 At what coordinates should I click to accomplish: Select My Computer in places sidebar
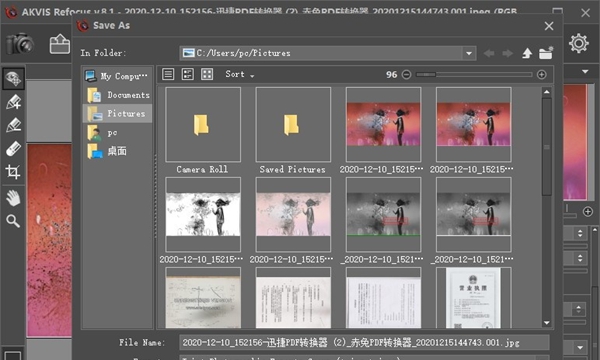coord(117,76)
